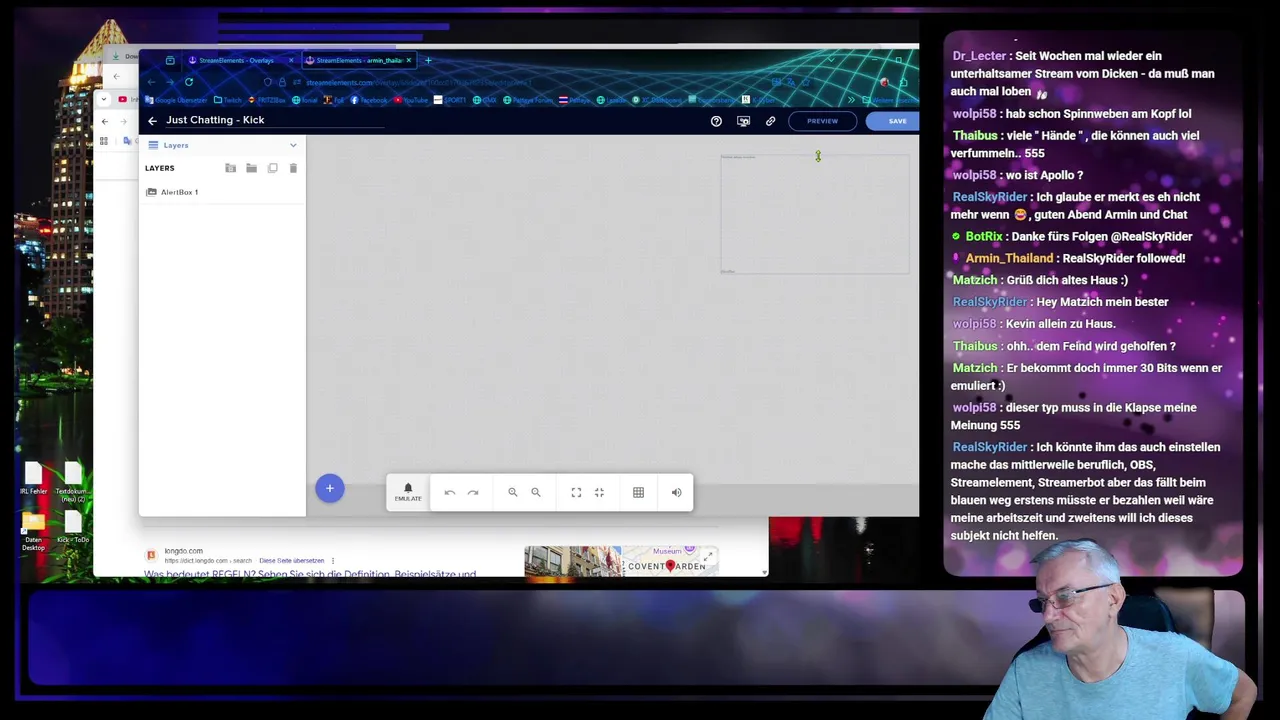The height and width of the screenshot is (720, 1280).
Task: Click the first folder icon in LAYERS header
Action: coord(230,168)
